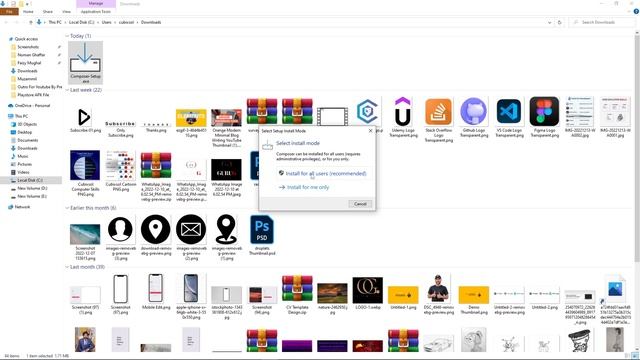
Task: Open the address bar history dropdown
Action: (550, 22)
